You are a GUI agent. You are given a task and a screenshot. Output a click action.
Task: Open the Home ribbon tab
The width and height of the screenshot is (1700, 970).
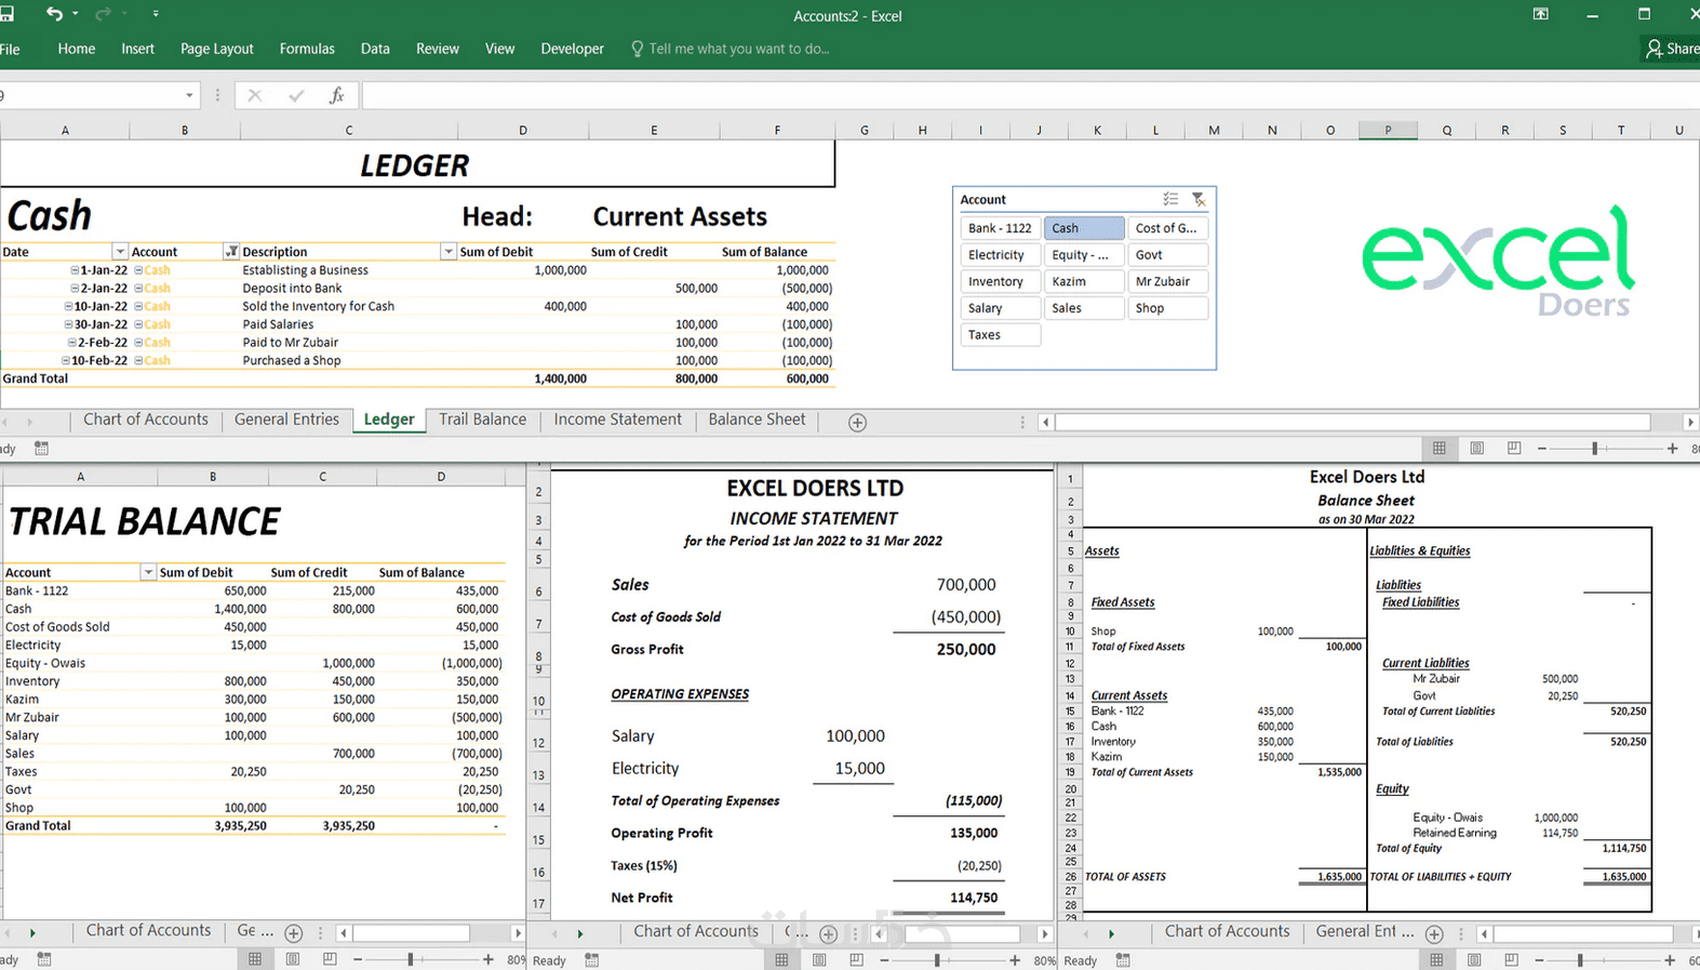pyautogui.click(x=76, y=48)
